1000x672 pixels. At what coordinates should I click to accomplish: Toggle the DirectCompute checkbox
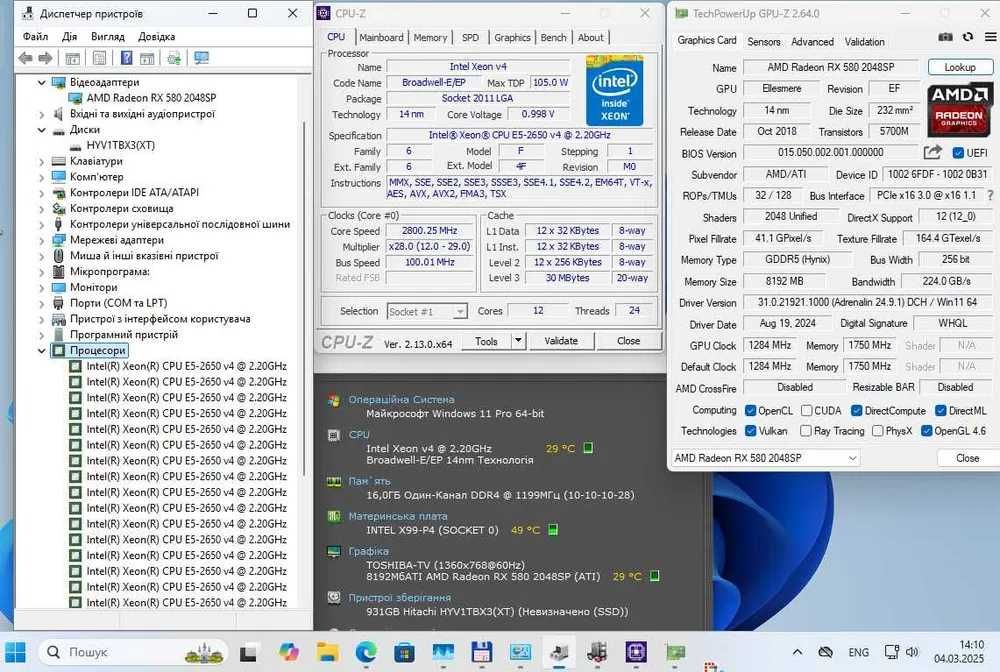coord(857,411)
